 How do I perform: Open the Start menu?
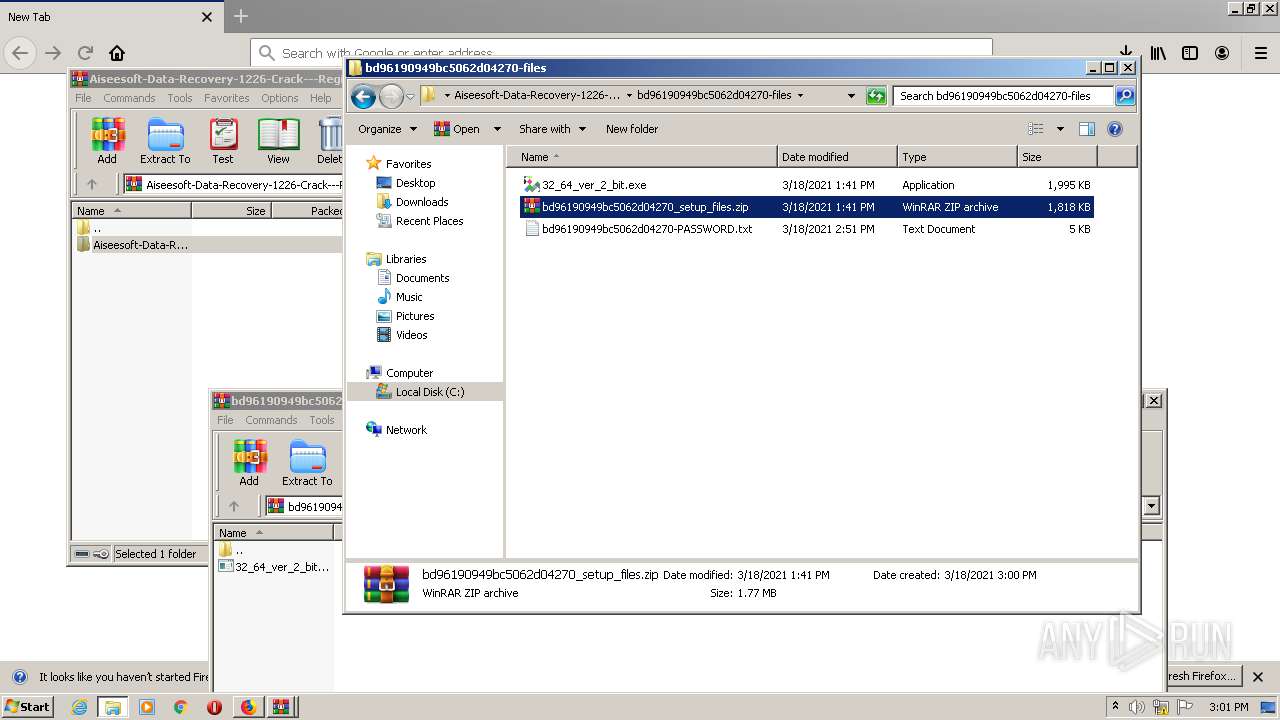27,707
